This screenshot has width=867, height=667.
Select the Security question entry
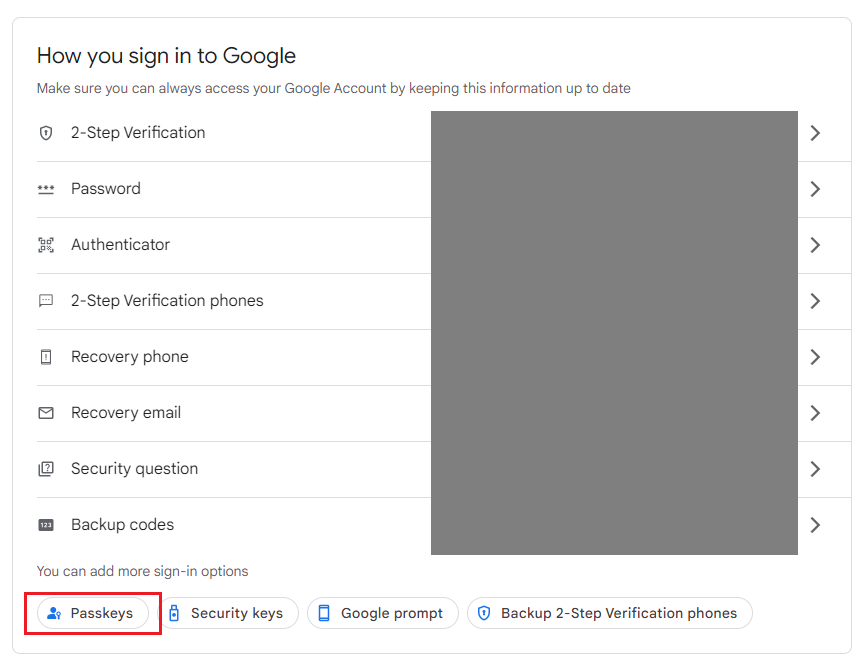click(134, 469)
